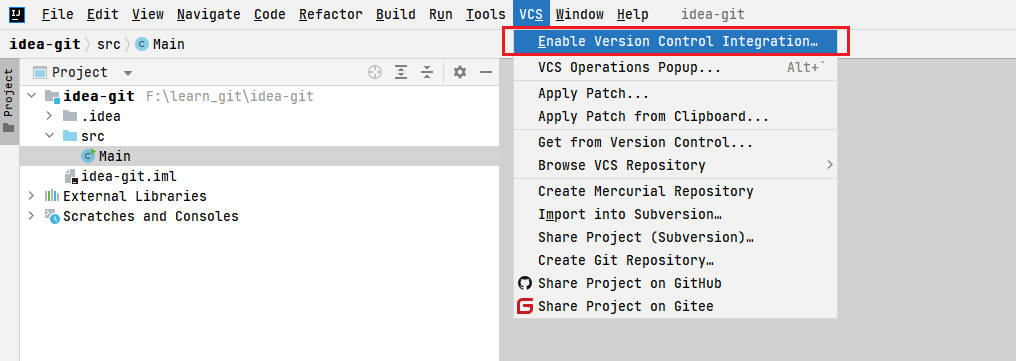Viewport: 1016px width, 361px height.
Task: Expand the External Libraries node
Action: click(x=31, y=196)
